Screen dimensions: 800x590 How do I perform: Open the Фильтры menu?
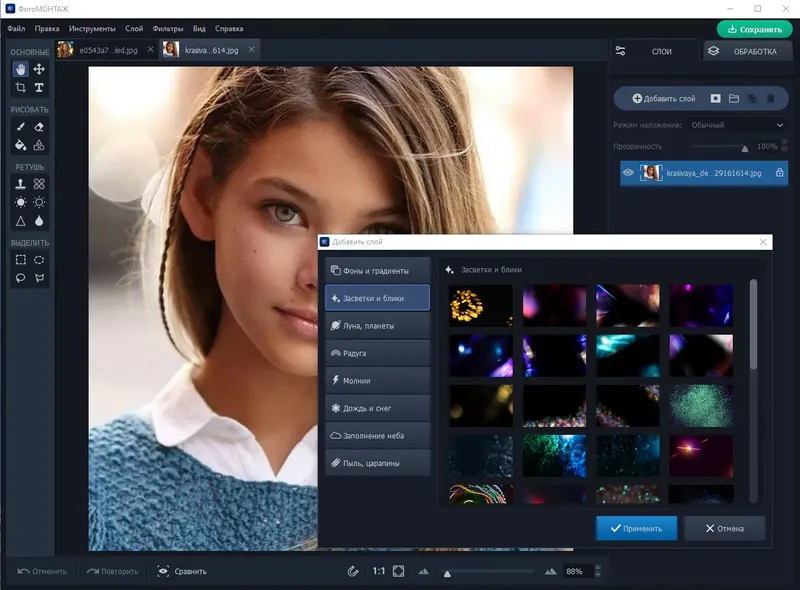point(166,29)
